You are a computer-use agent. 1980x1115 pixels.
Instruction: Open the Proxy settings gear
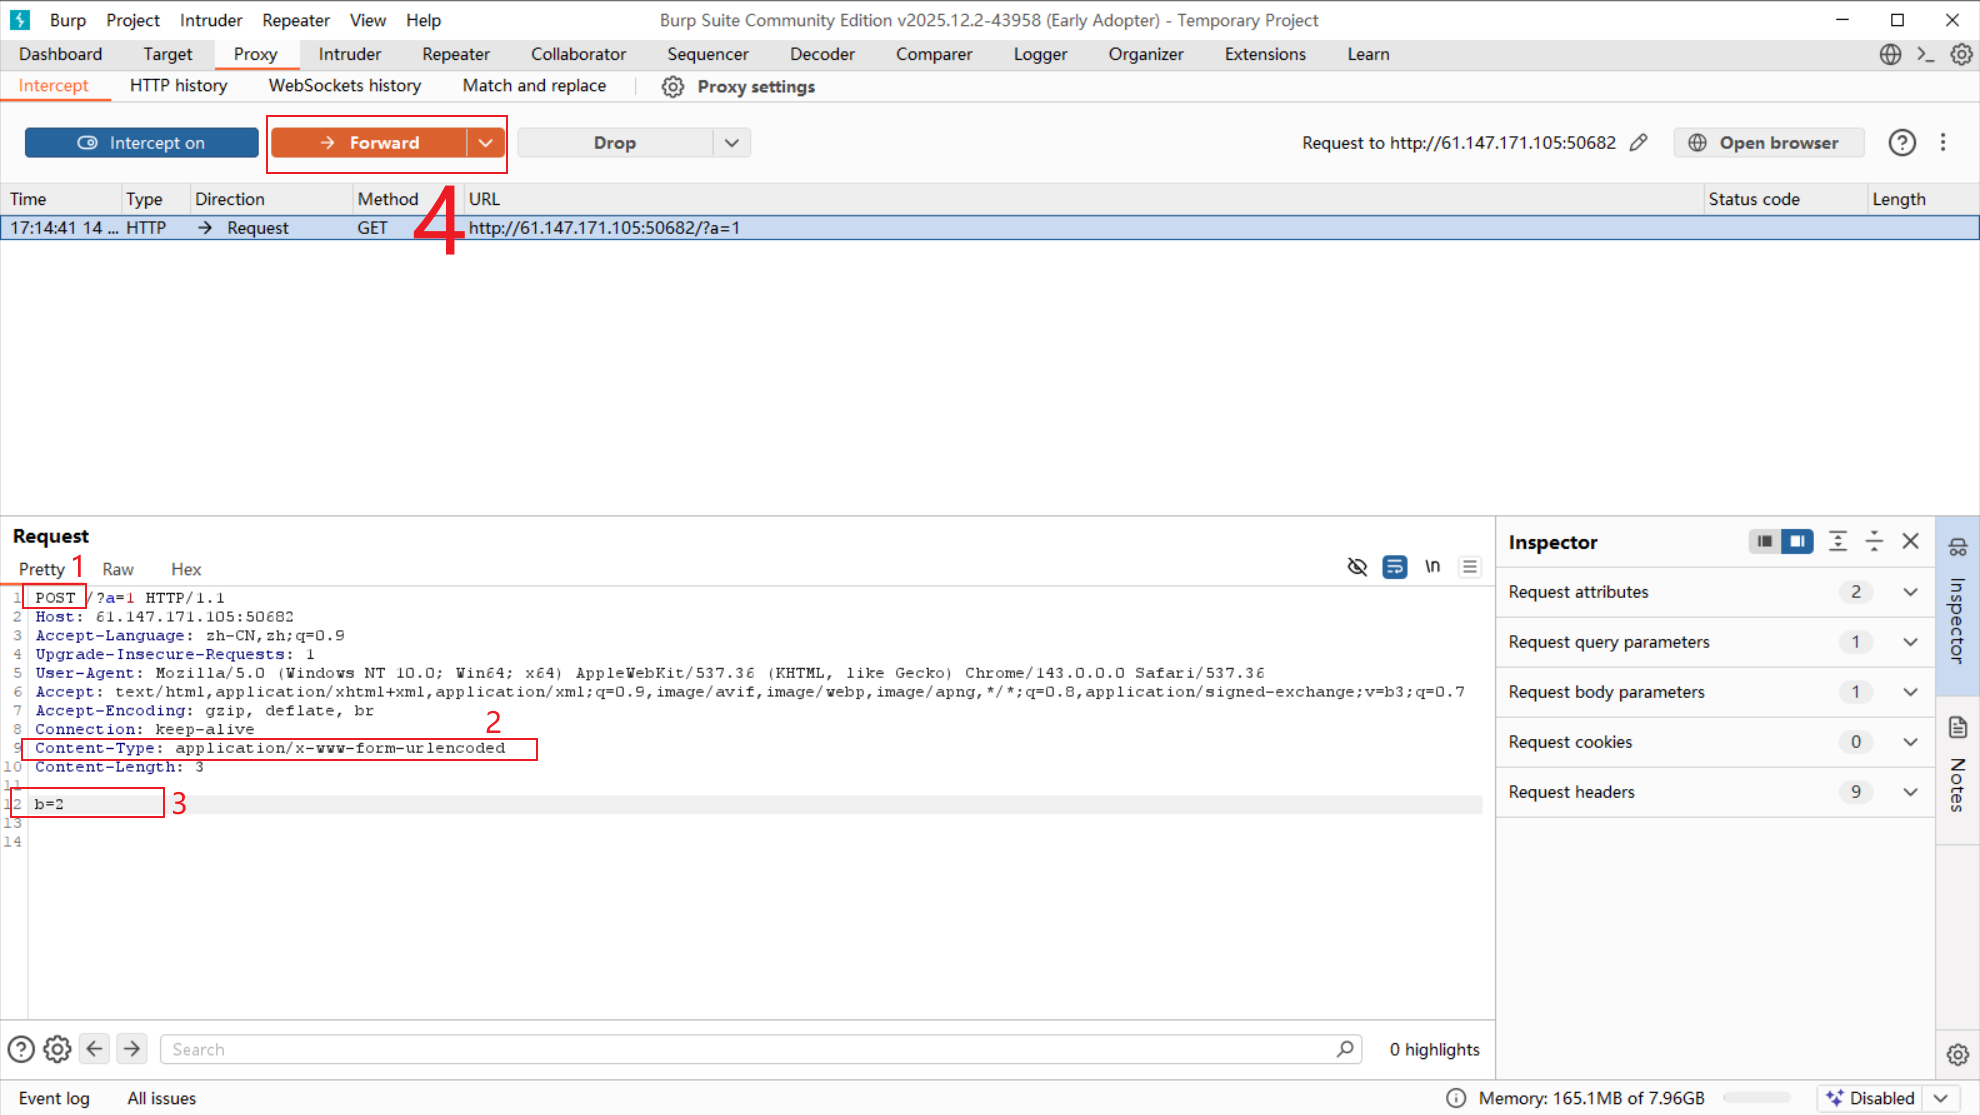pos(673,87)
